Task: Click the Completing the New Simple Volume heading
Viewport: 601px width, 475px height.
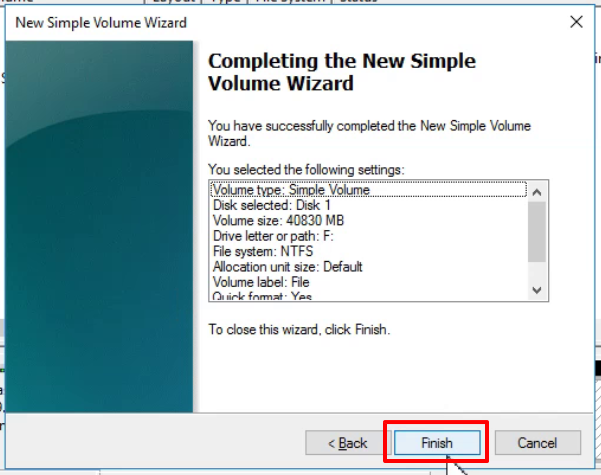Action: point(342,72)
